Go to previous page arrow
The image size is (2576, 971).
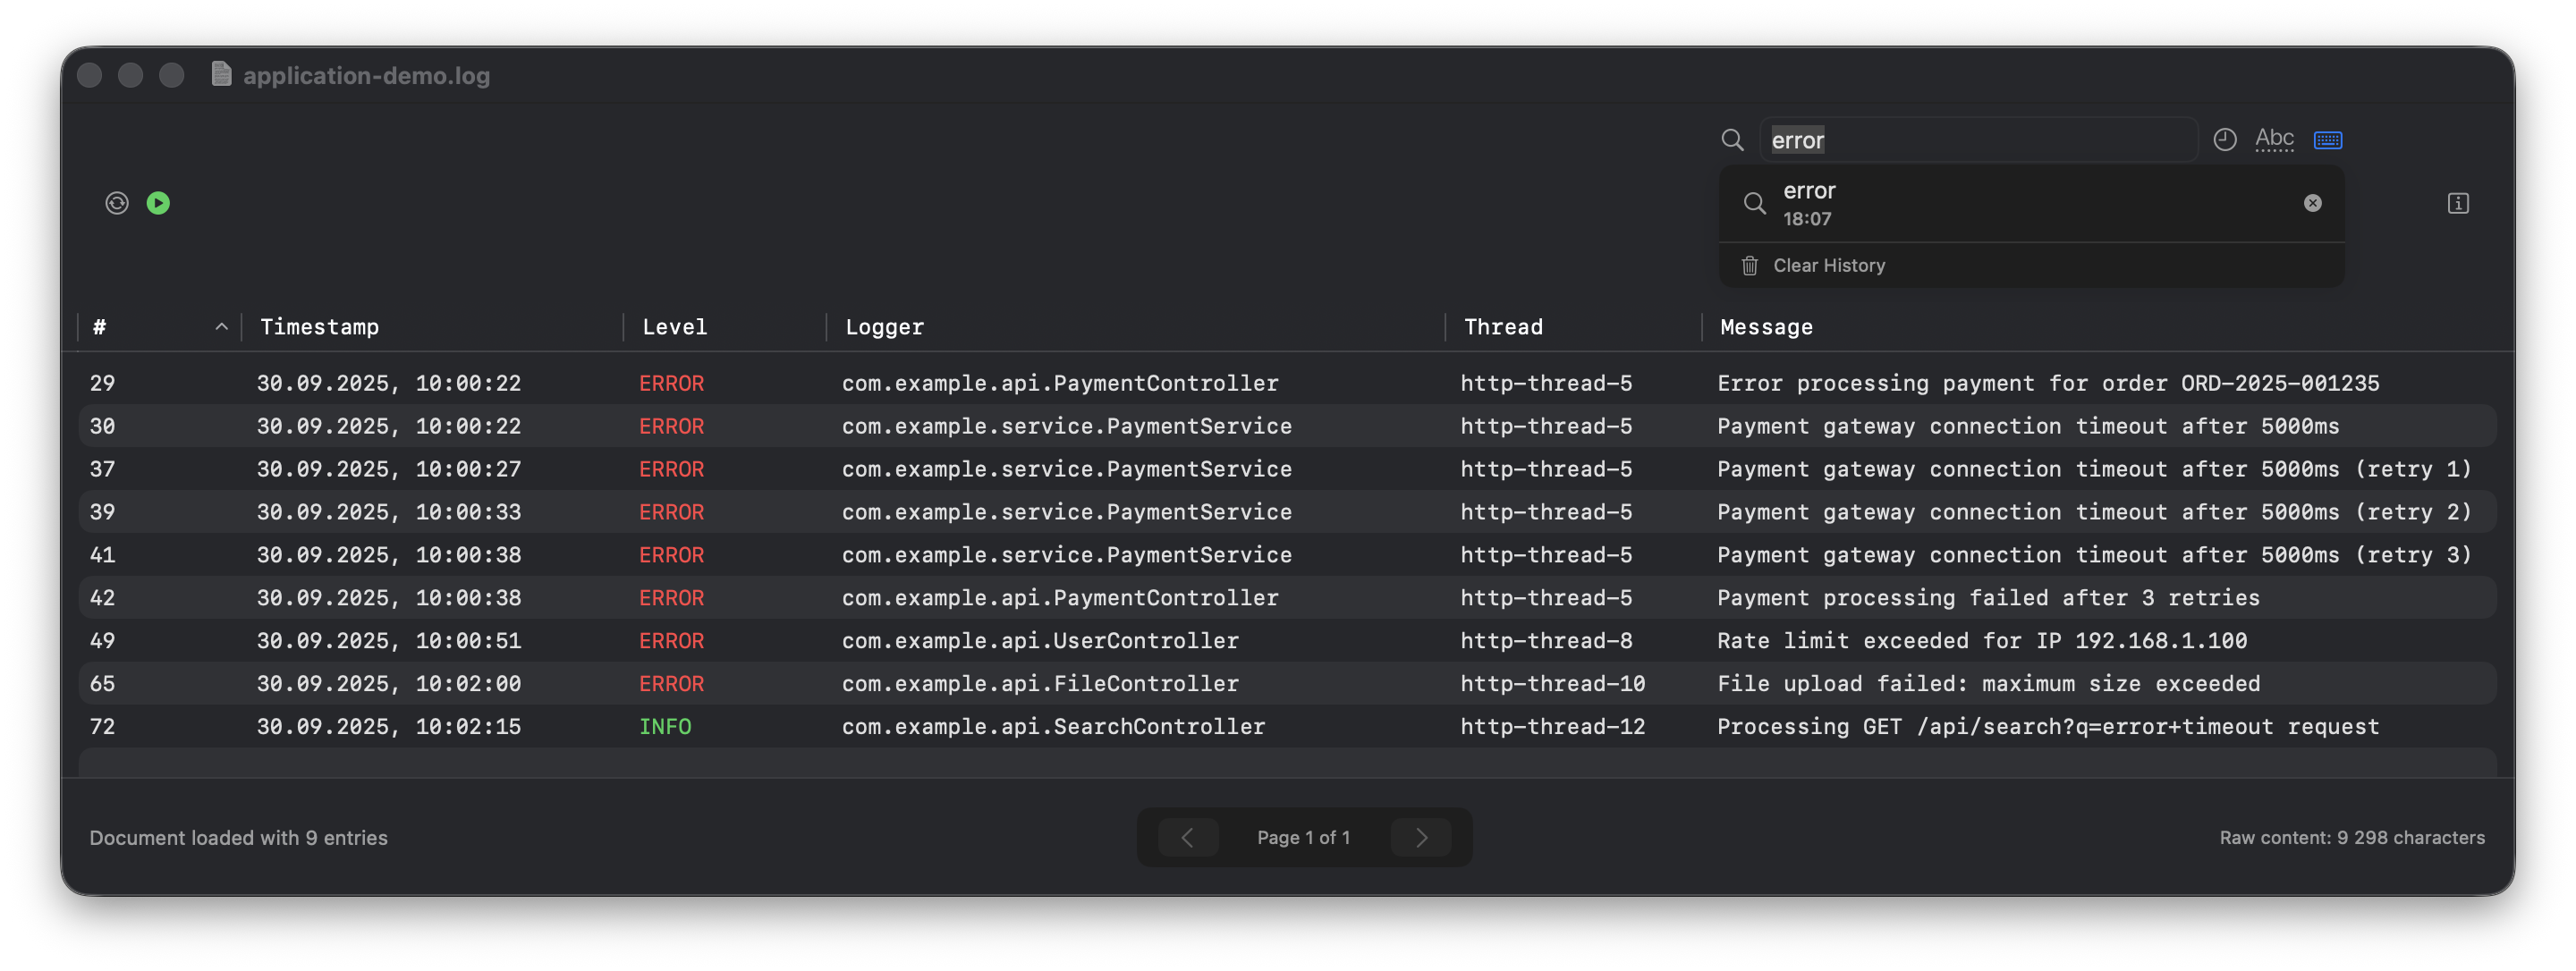pos(1187,838)
